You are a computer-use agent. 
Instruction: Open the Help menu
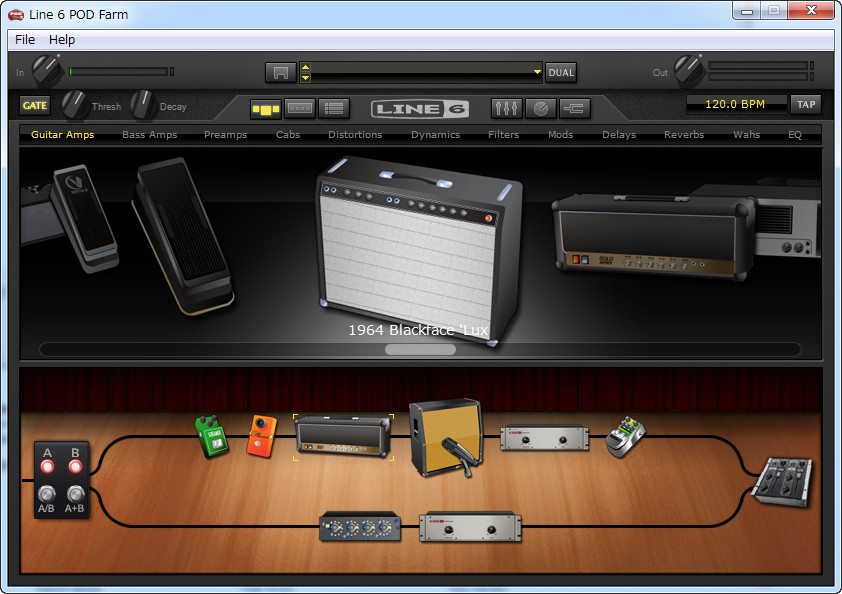tap(62, 40)
